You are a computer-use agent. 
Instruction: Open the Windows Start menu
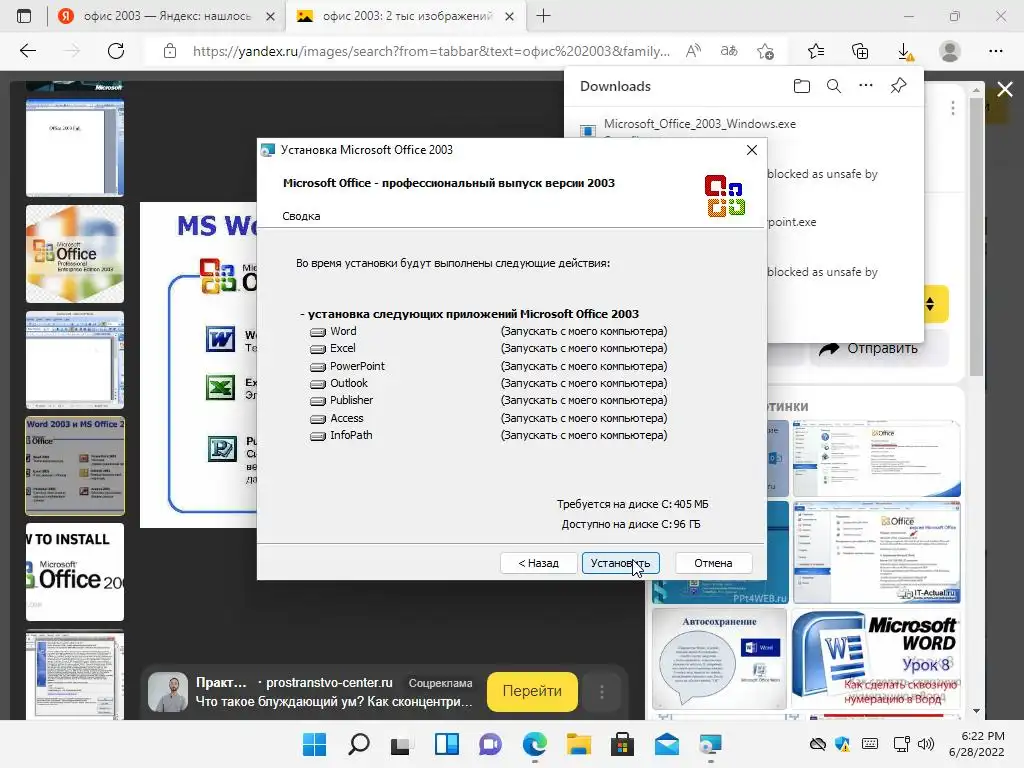point(315,744)
